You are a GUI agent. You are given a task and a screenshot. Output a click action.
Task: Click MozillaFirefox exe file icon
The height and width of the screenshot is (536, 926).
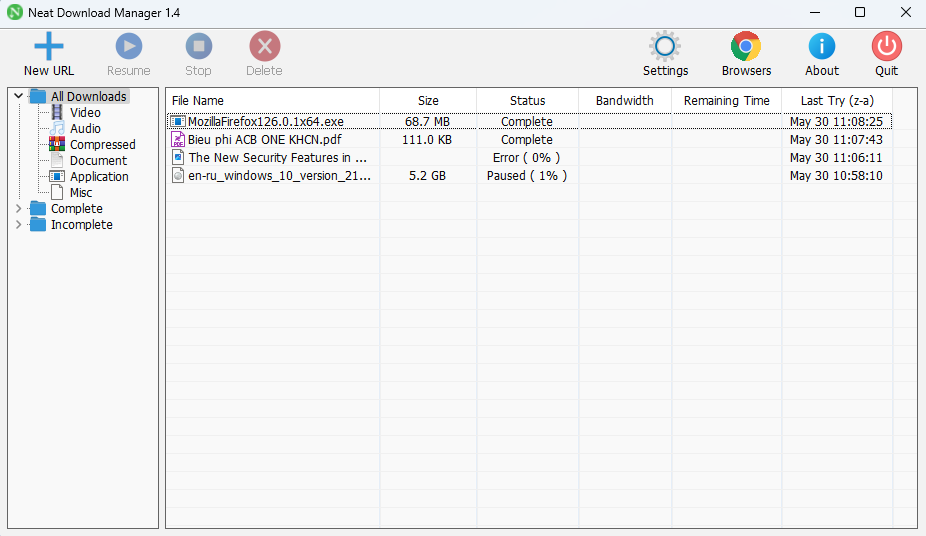coord(178,122)
